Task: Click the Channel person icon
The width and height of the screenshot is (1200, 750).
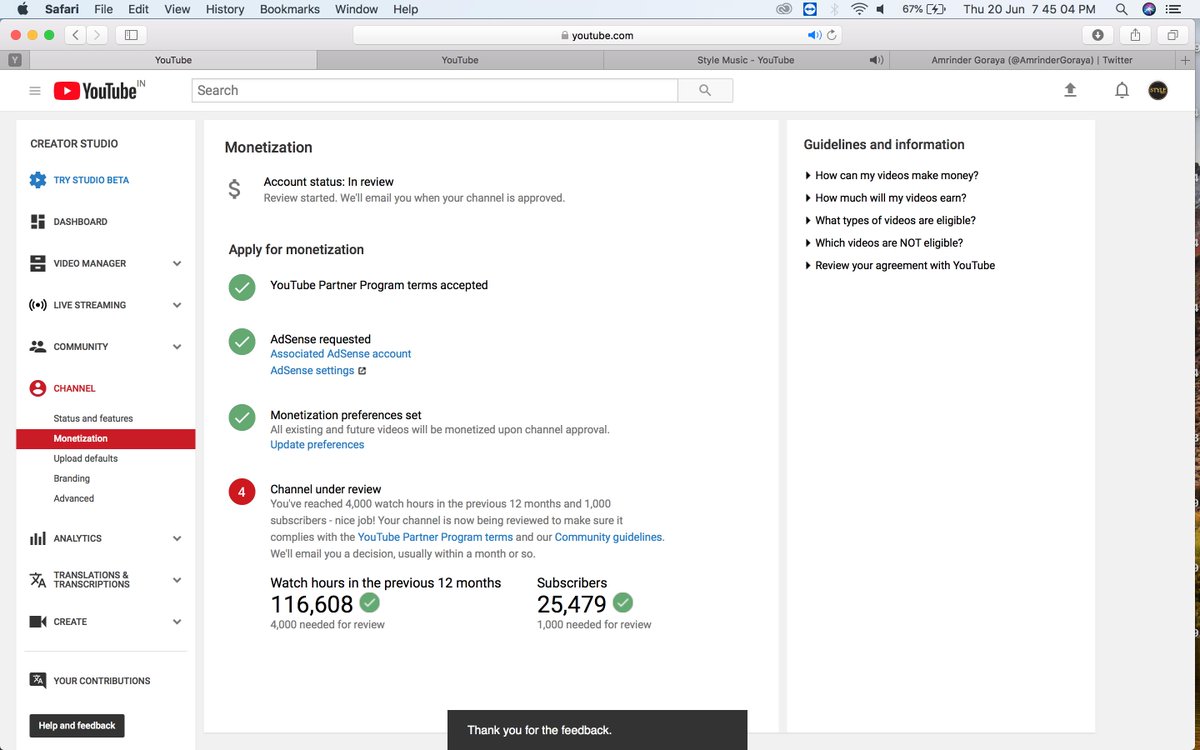Action: pos(38,388)
